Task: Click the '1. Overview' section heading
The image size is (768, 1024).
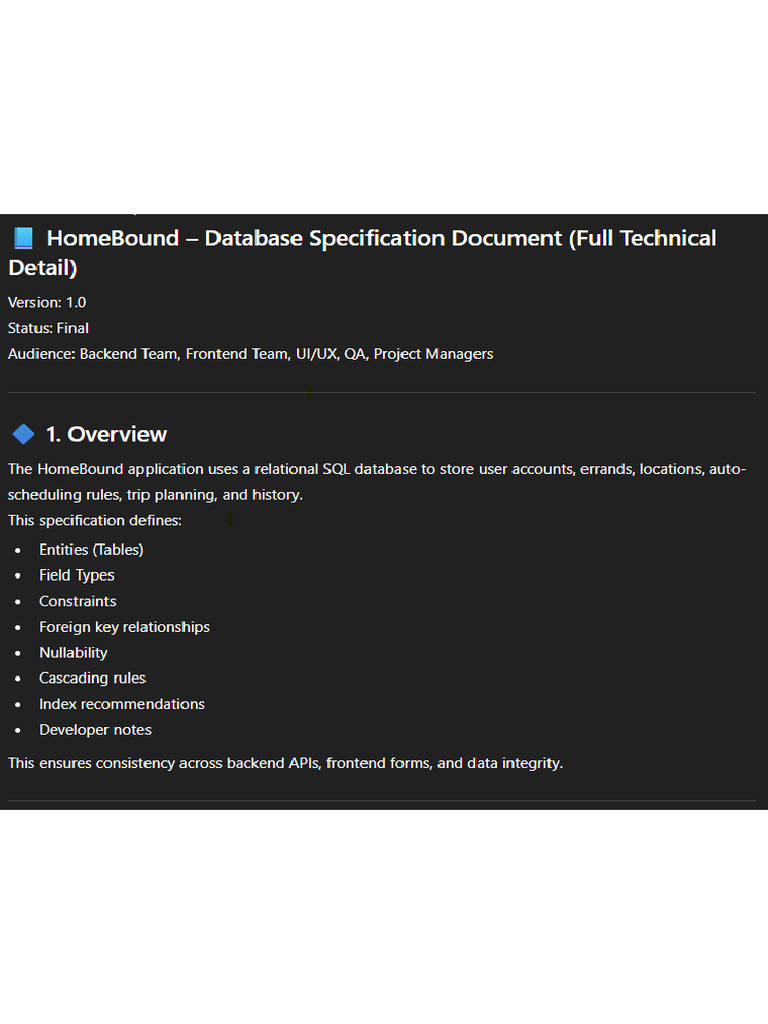Action: 106,434
